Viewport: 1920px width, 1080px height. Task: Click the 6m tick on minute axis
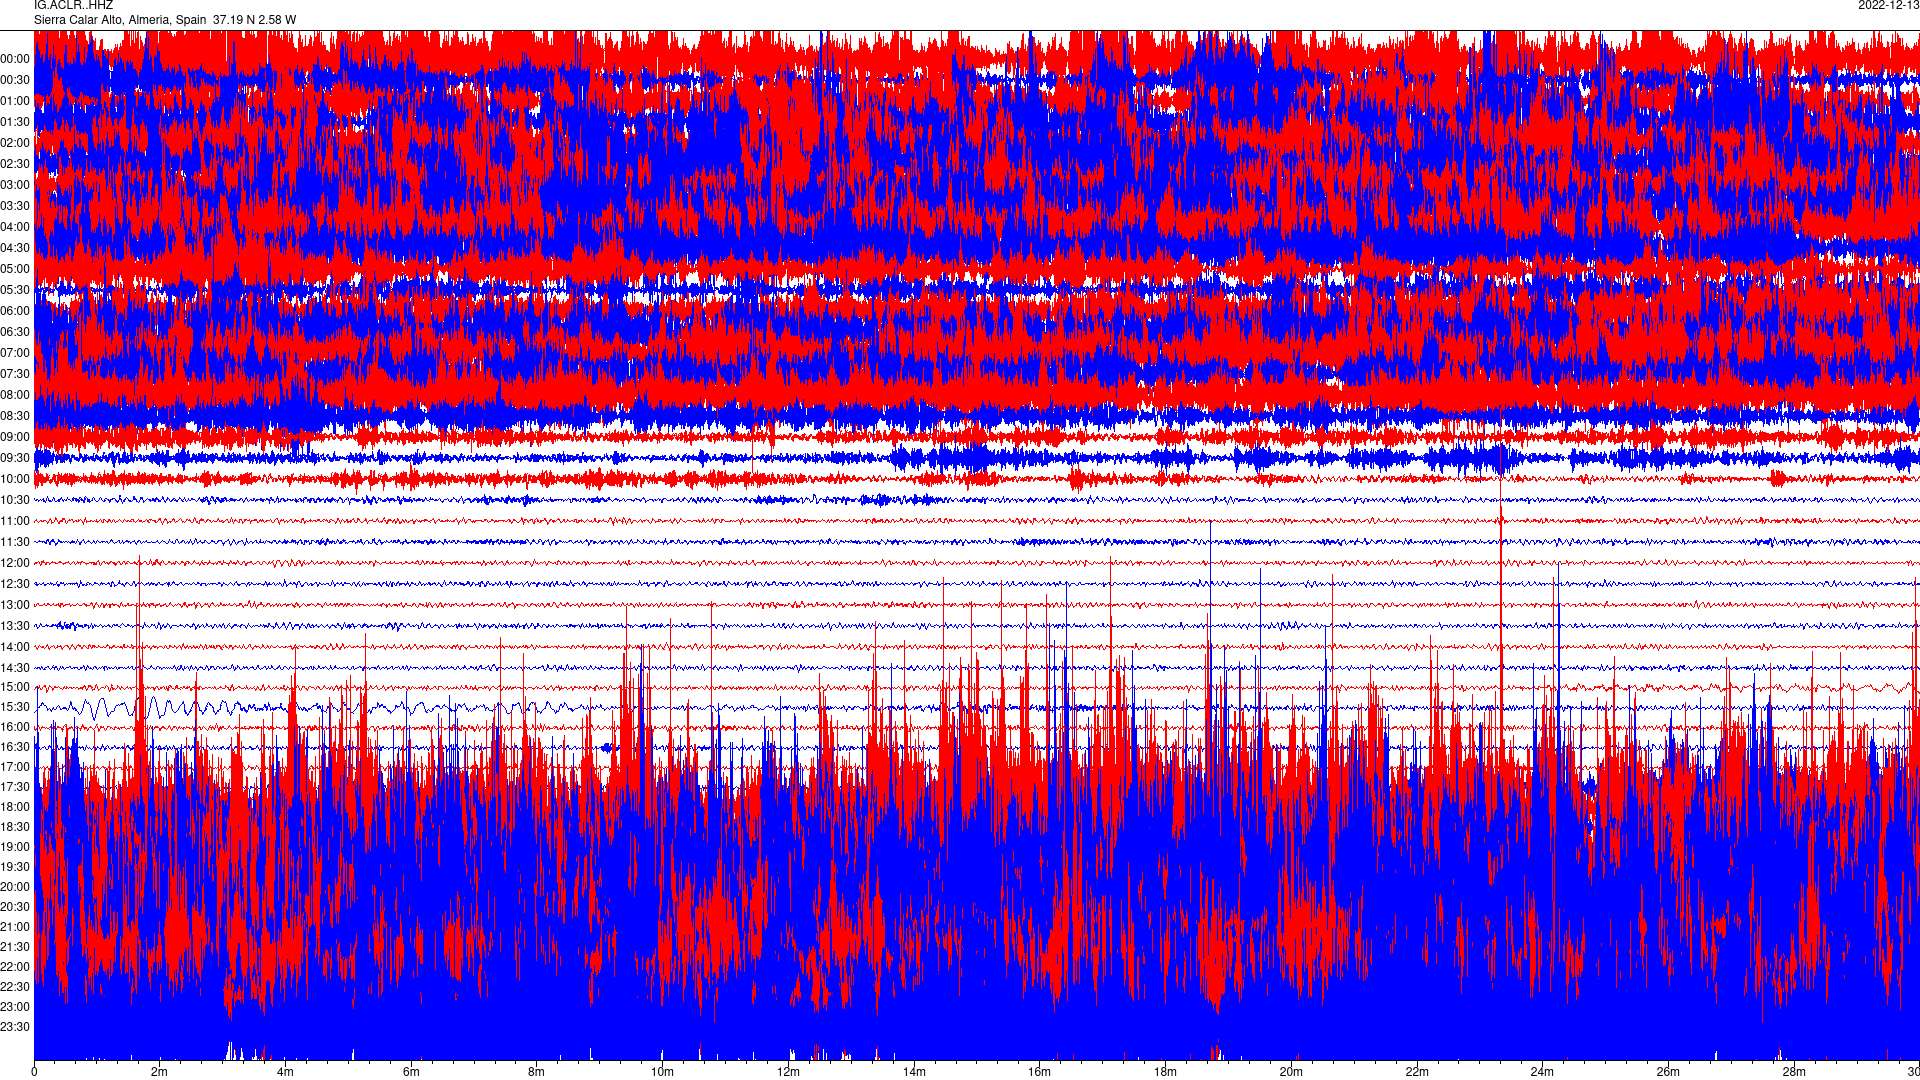pos(411,1072)
